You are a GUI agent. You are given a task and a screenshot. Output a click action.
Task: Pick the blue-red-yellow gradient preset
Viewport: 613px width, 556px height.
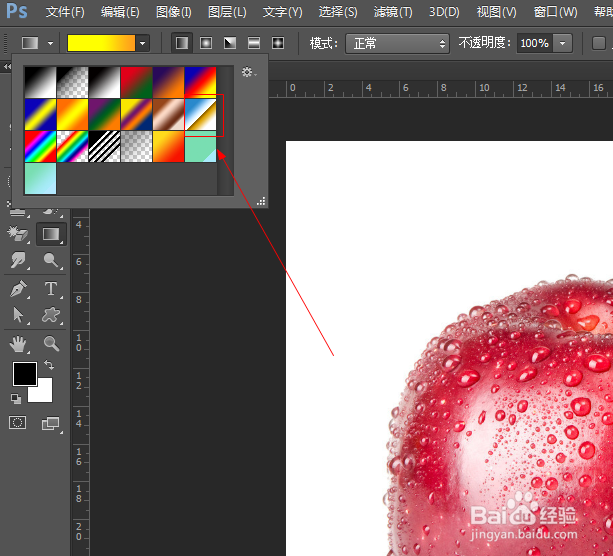pos(201,82)
